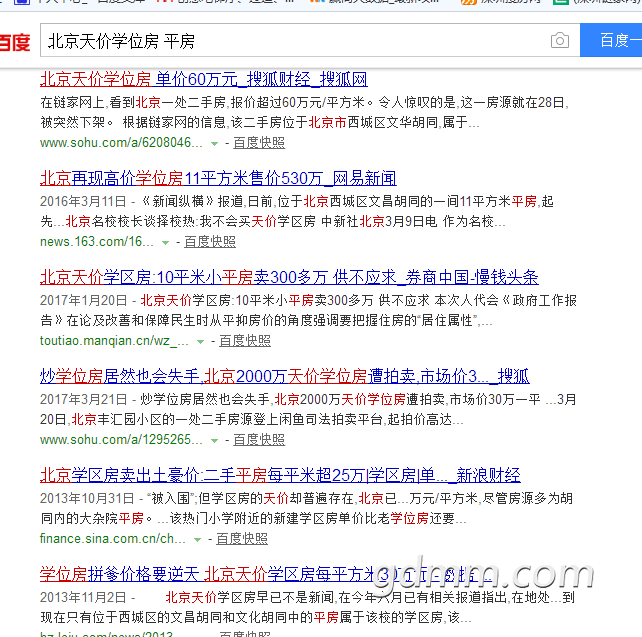
Task: Open 百度快照 for news.163.com result
Action: pos(210,242)
